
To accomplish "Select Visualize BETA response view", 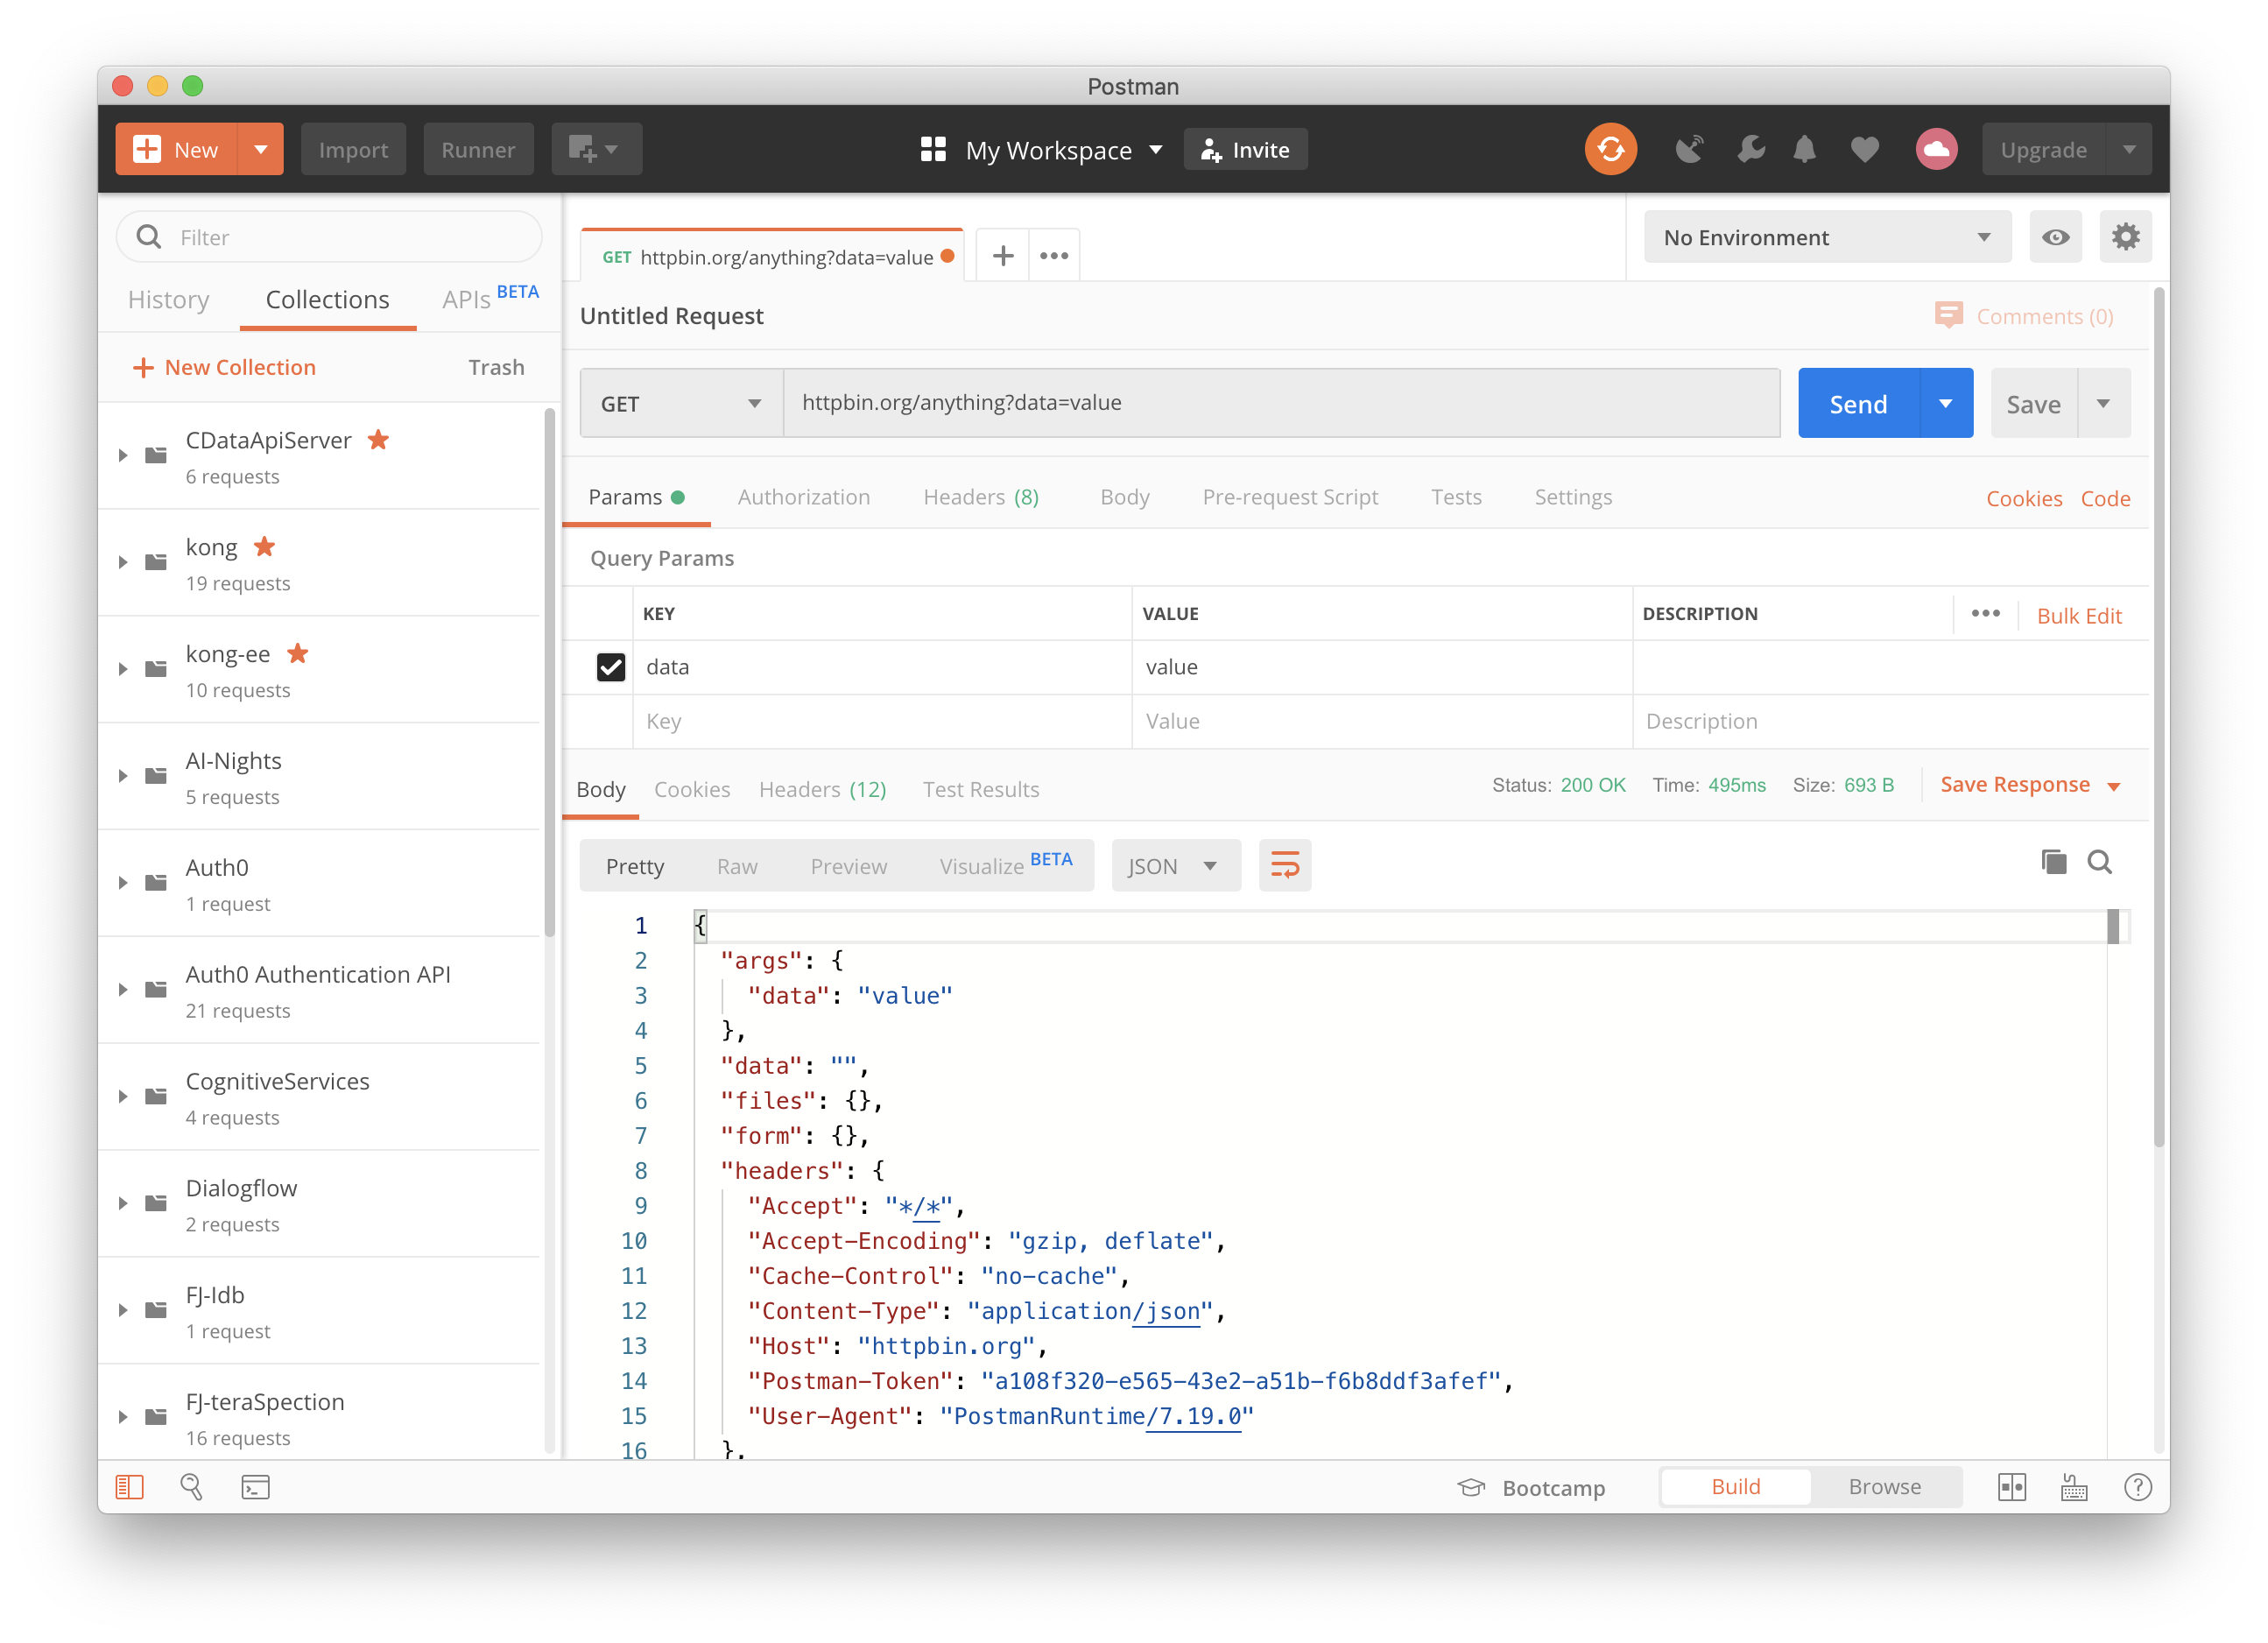I will [1005, 866].
